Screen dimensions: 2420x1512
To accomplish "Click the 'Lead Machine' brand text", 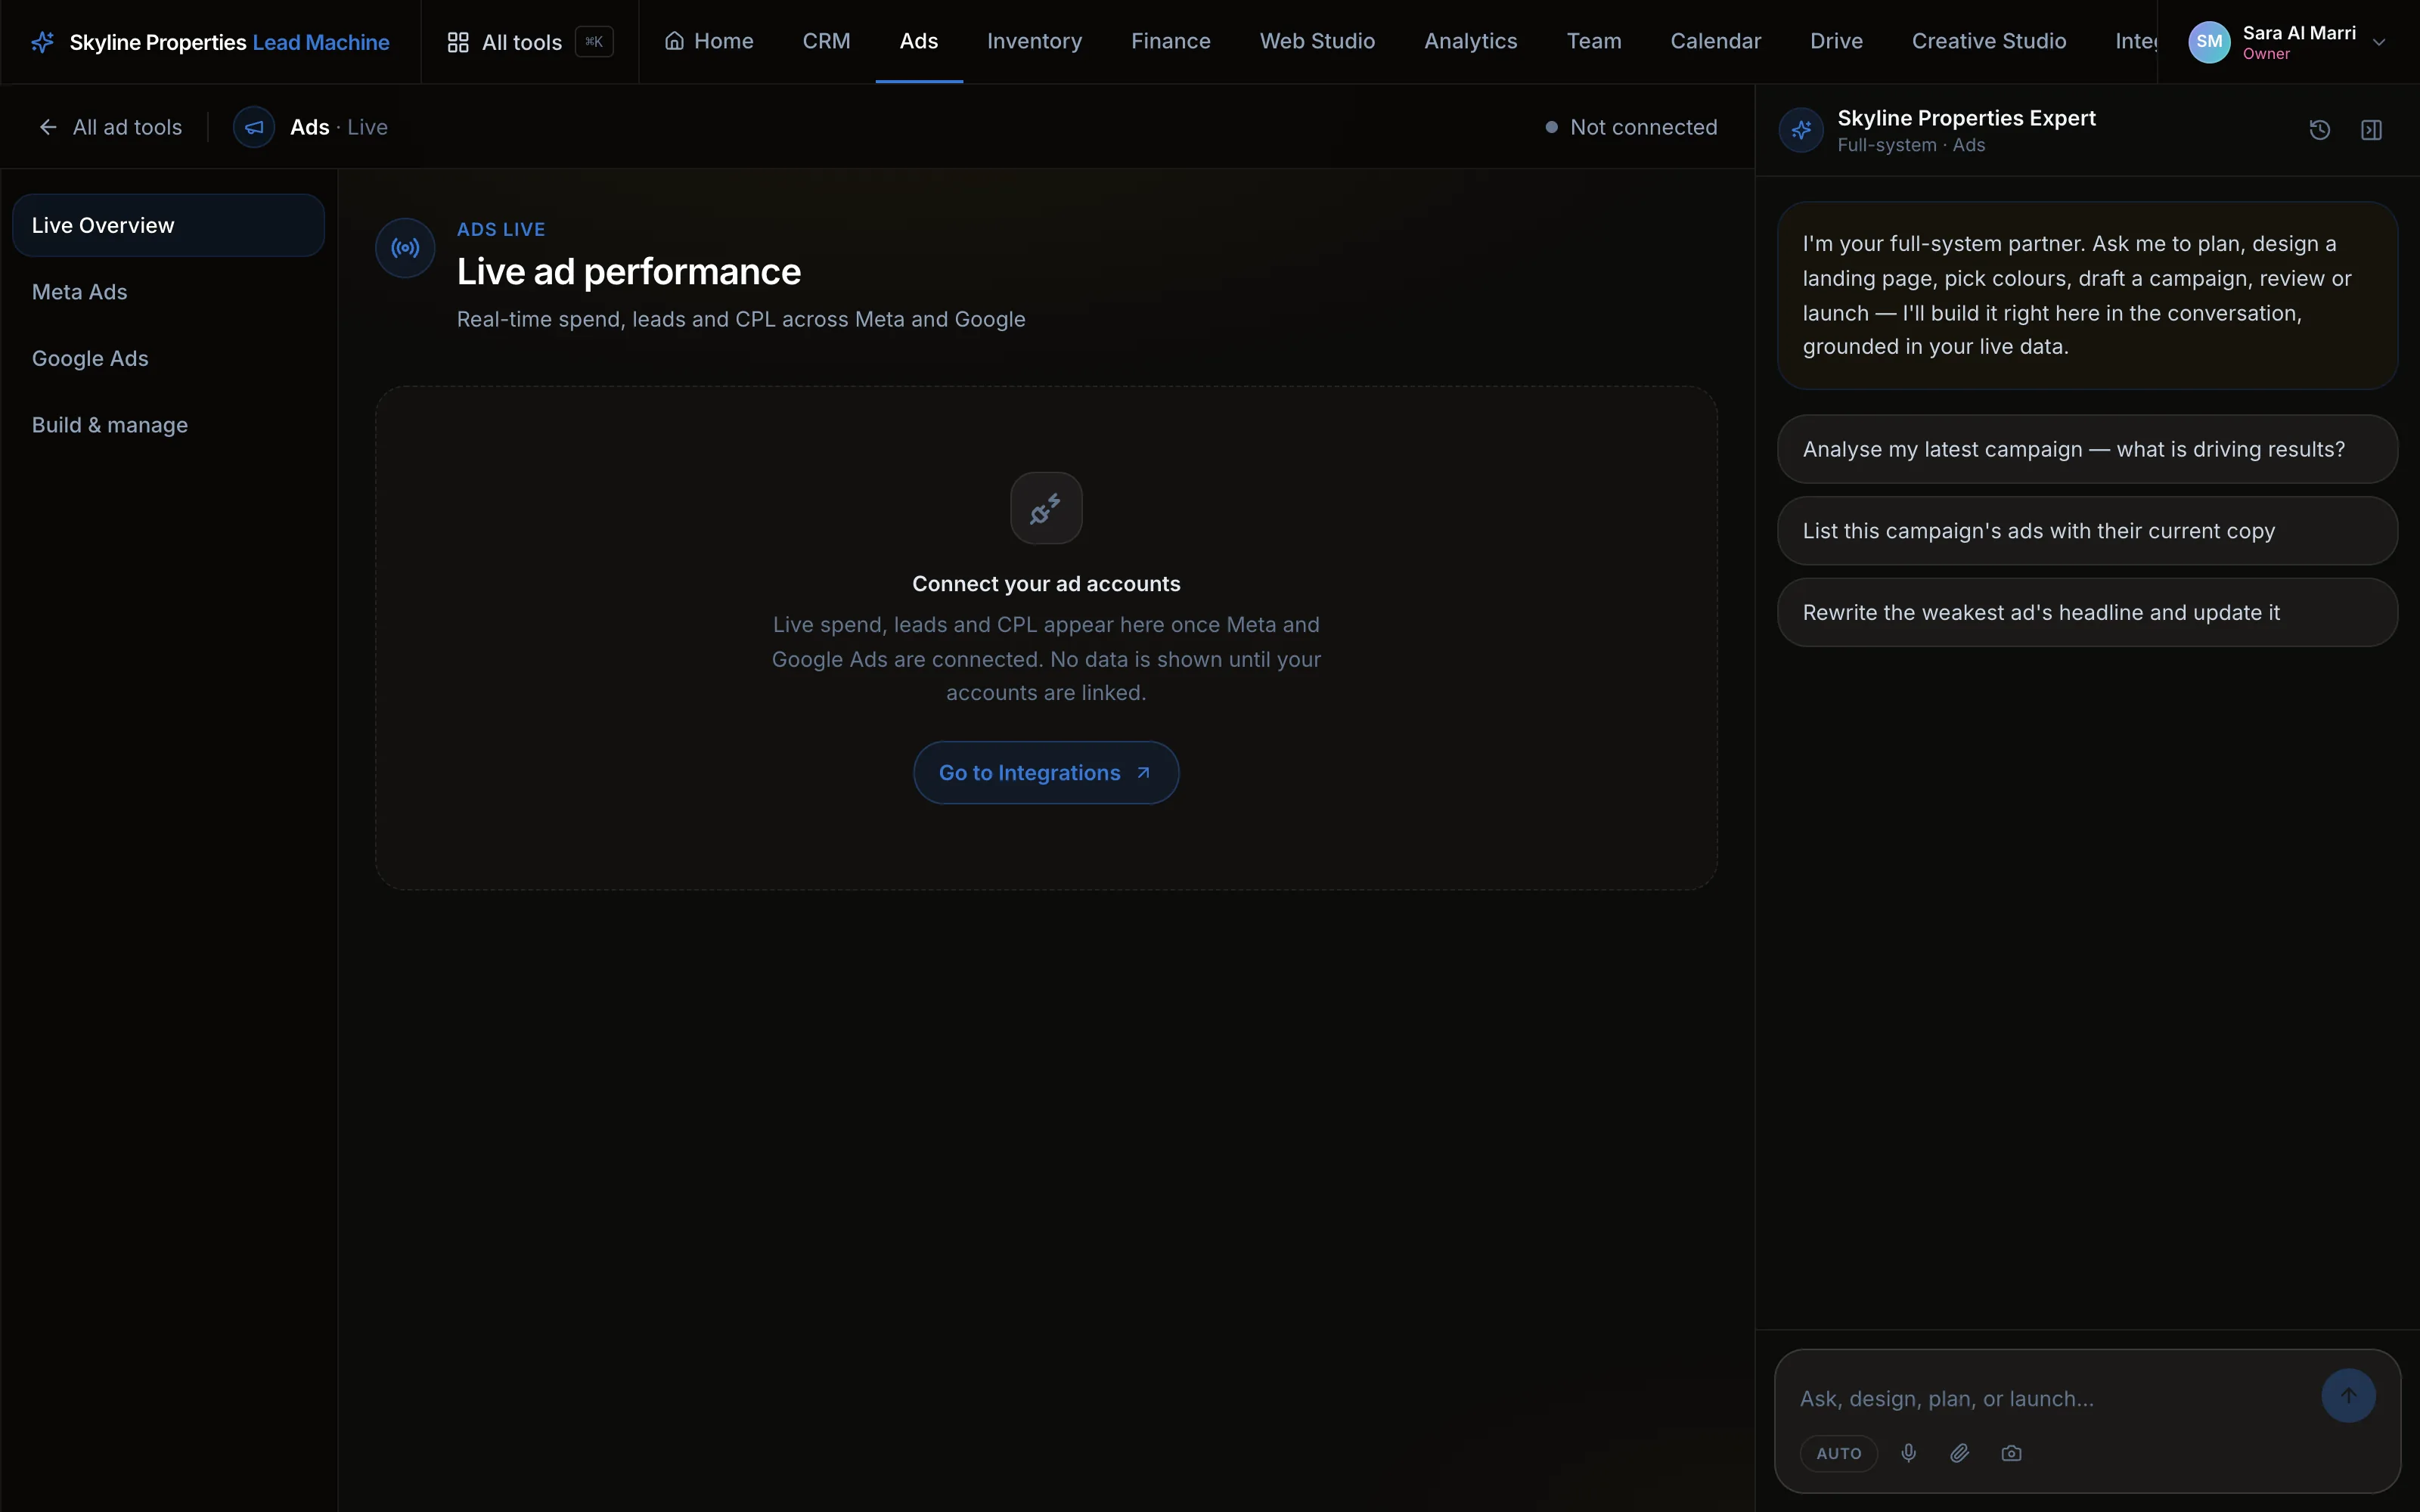I will point(321,42).
